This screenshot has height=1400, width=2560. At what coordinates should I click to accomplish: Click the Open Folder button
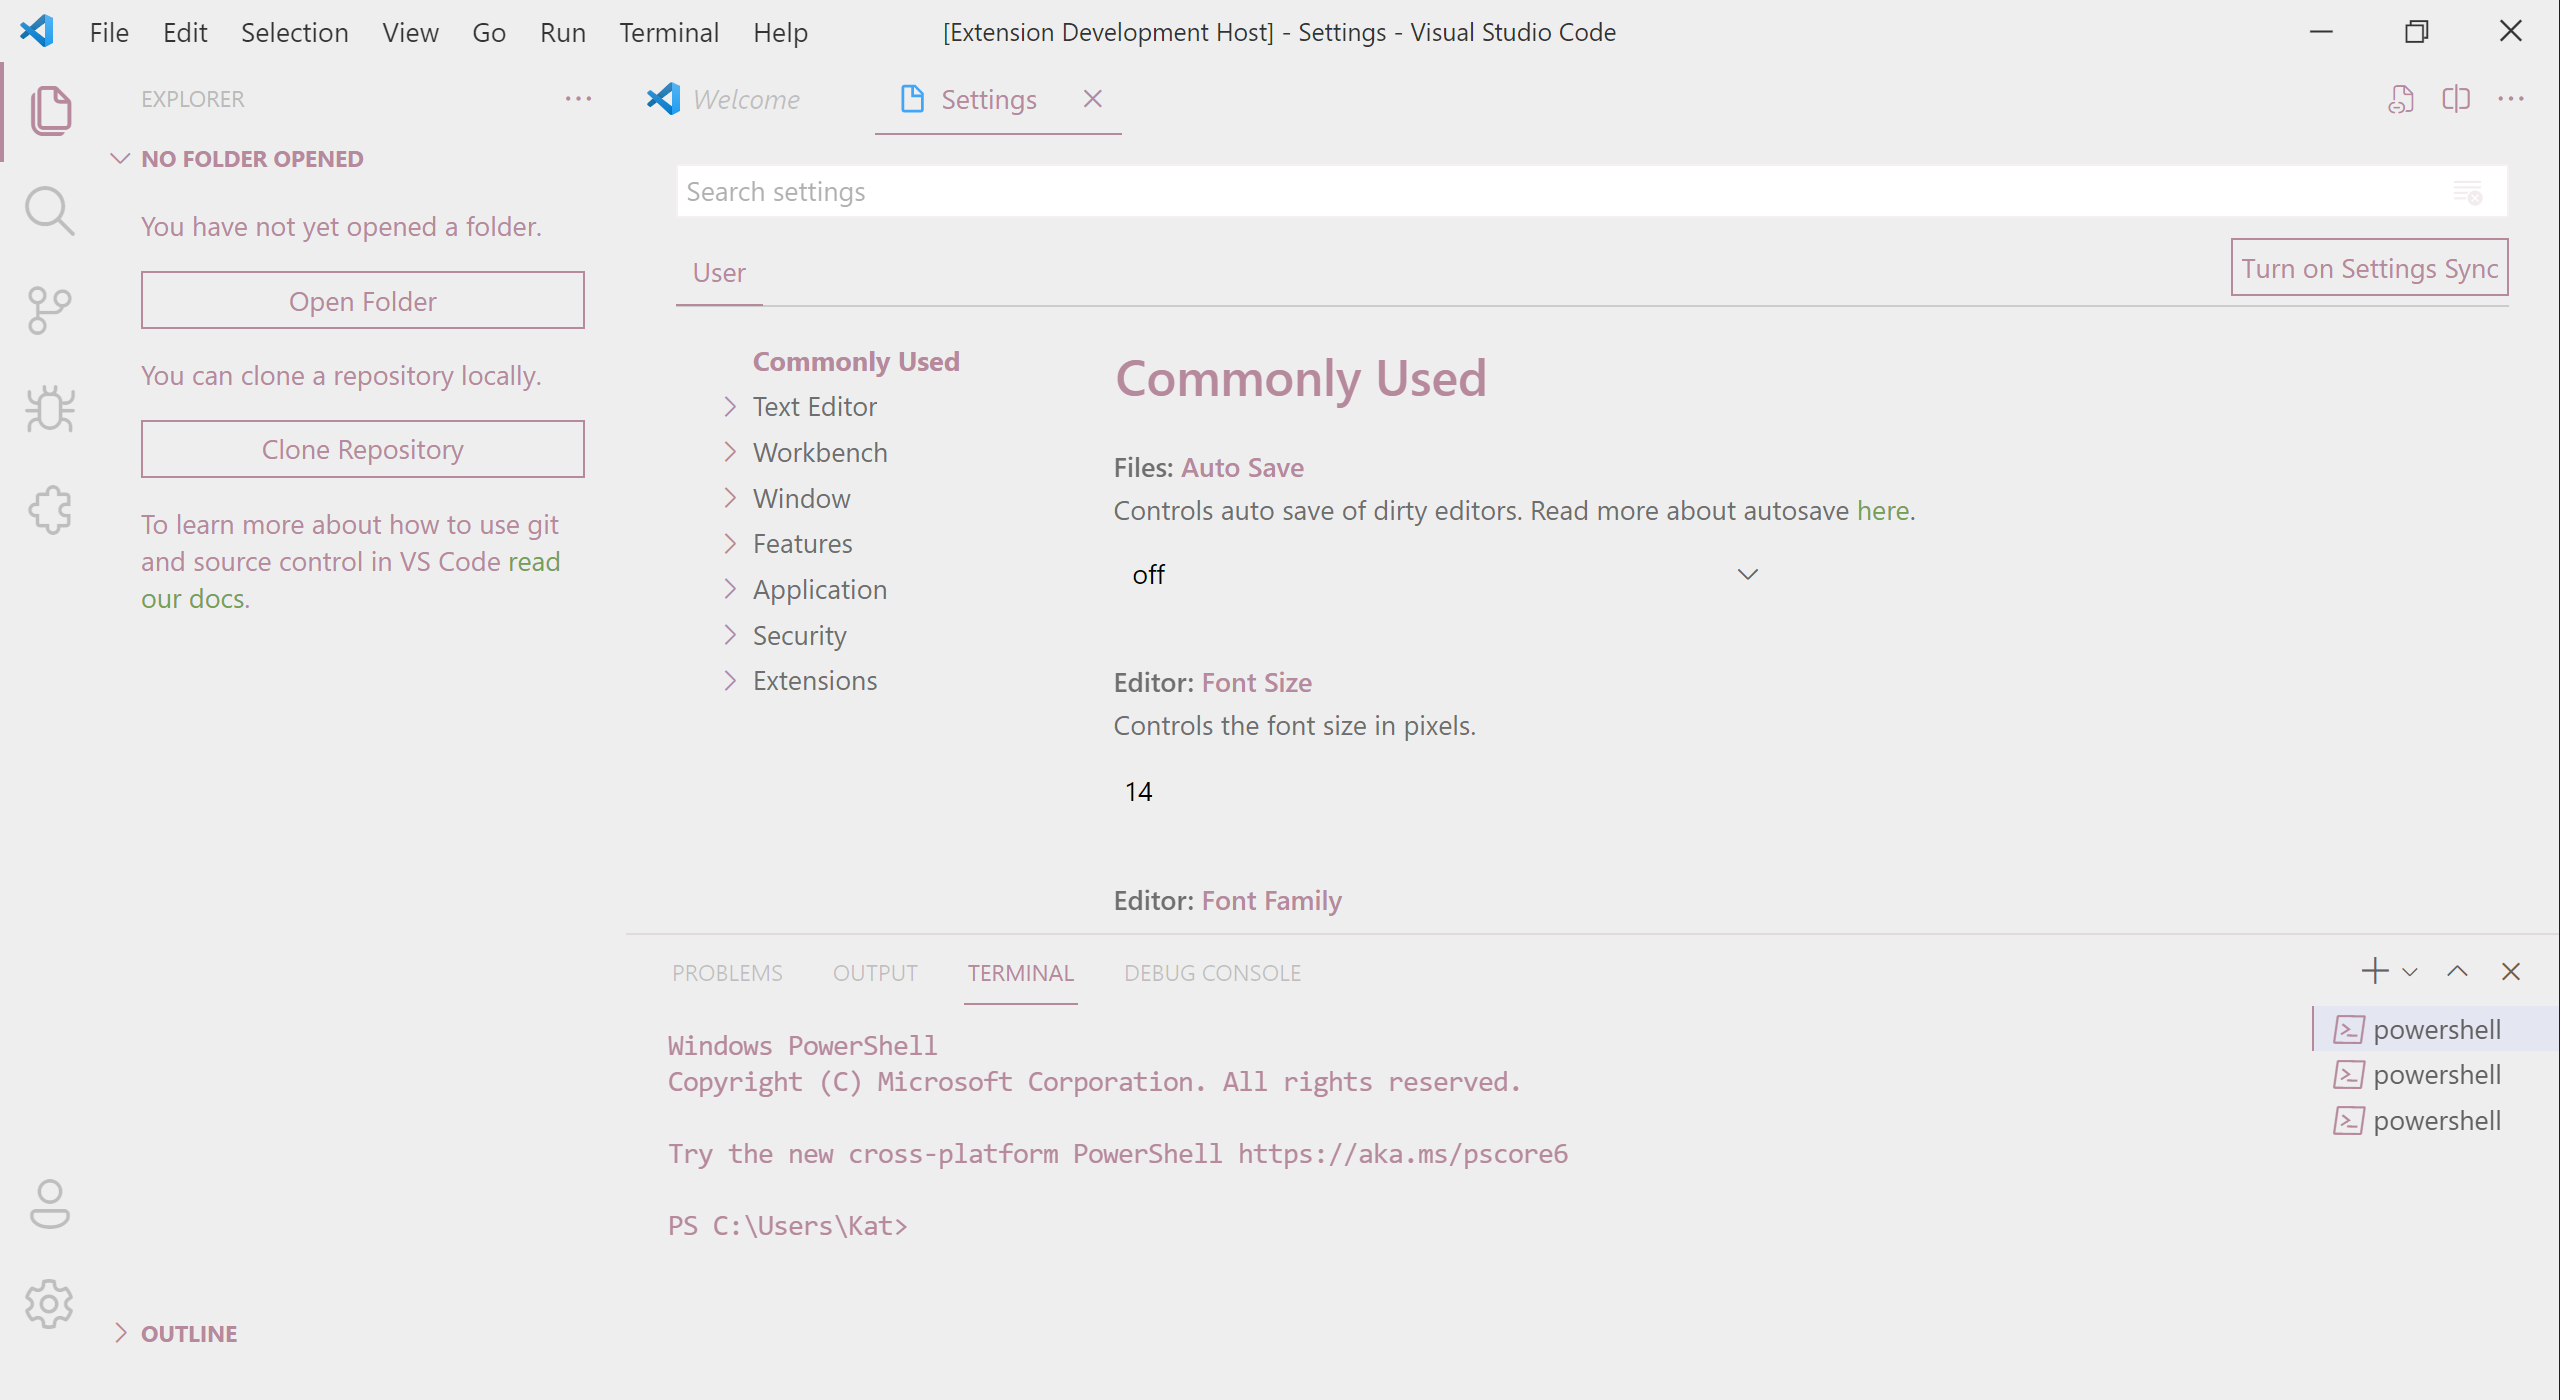(362, 301)
